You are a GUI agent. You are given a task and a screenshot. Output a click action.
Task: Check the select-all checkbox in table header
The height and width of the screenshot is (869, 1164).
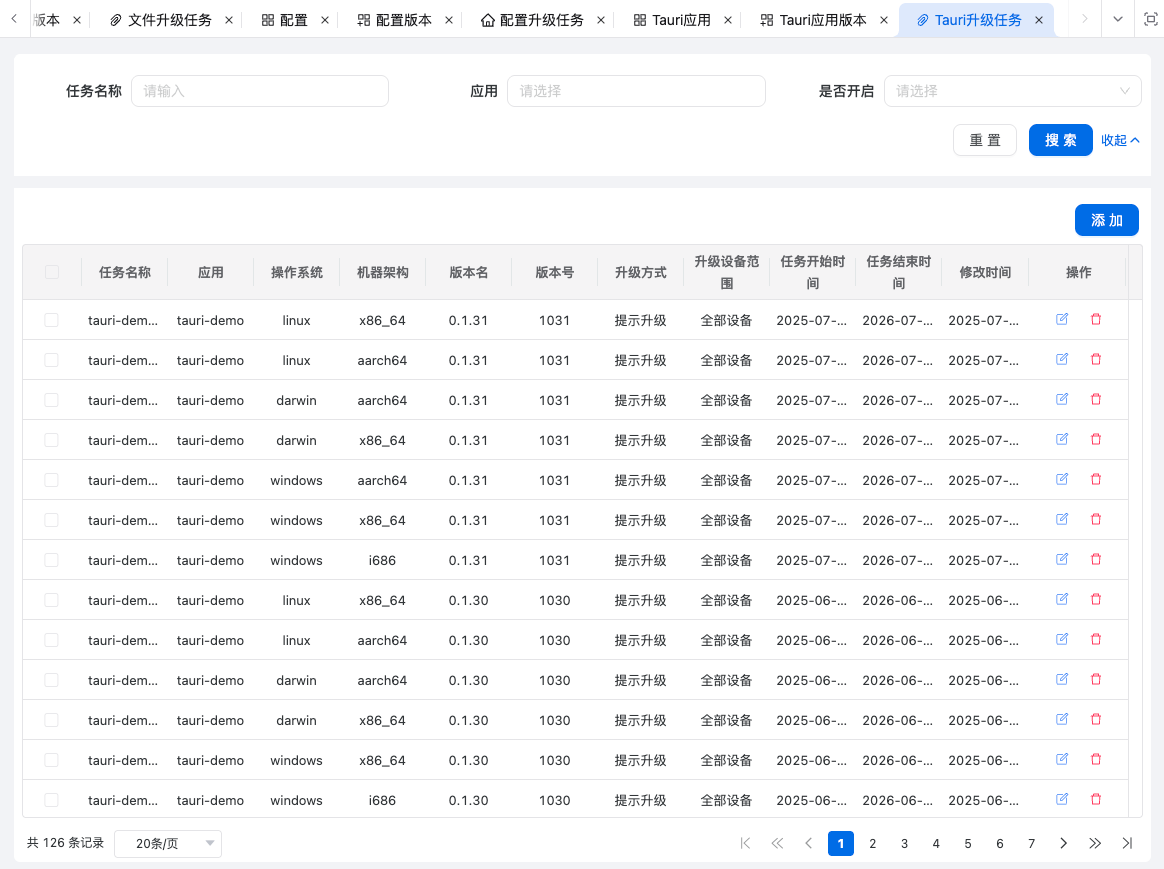pyautogui.click(x=52, y=272)
